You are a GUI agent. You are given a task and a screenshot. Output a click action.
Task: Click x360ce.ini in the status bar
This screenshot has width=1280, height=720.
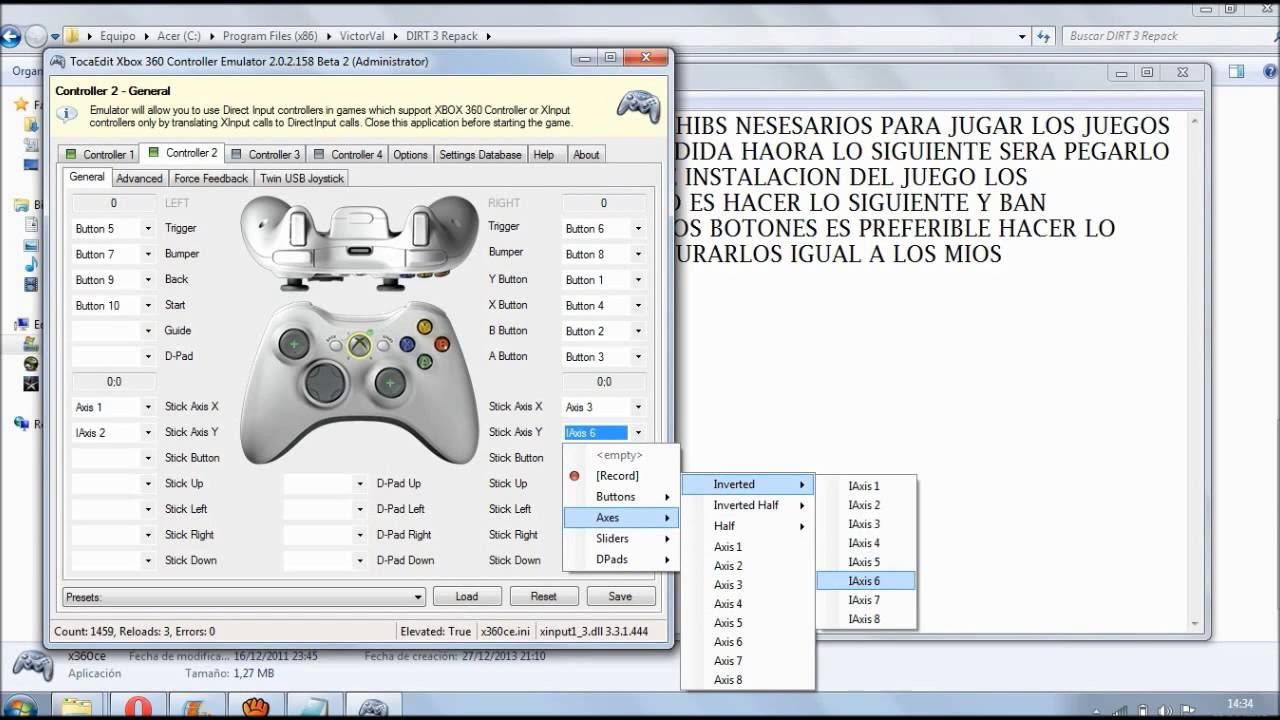(x=506, y=631)
